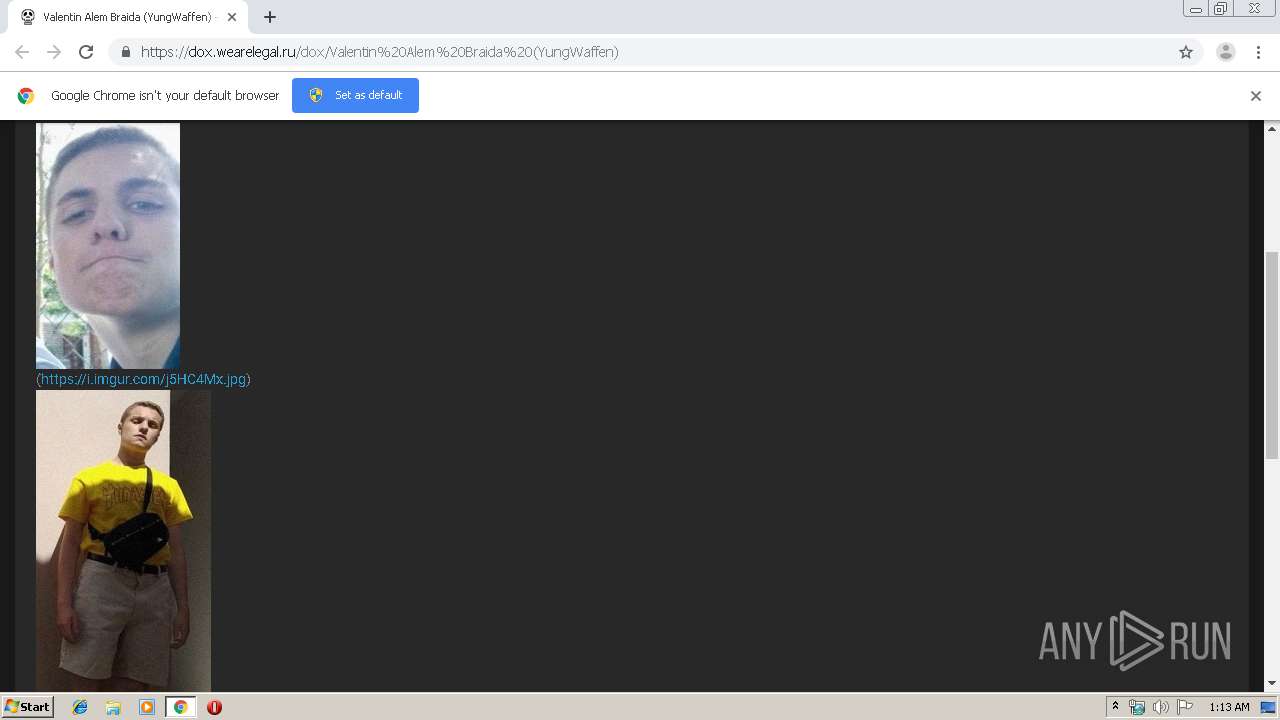Open a new tab with plus button
The height and width of the screenshot is (720, 1280).
(x=270, y=17)
